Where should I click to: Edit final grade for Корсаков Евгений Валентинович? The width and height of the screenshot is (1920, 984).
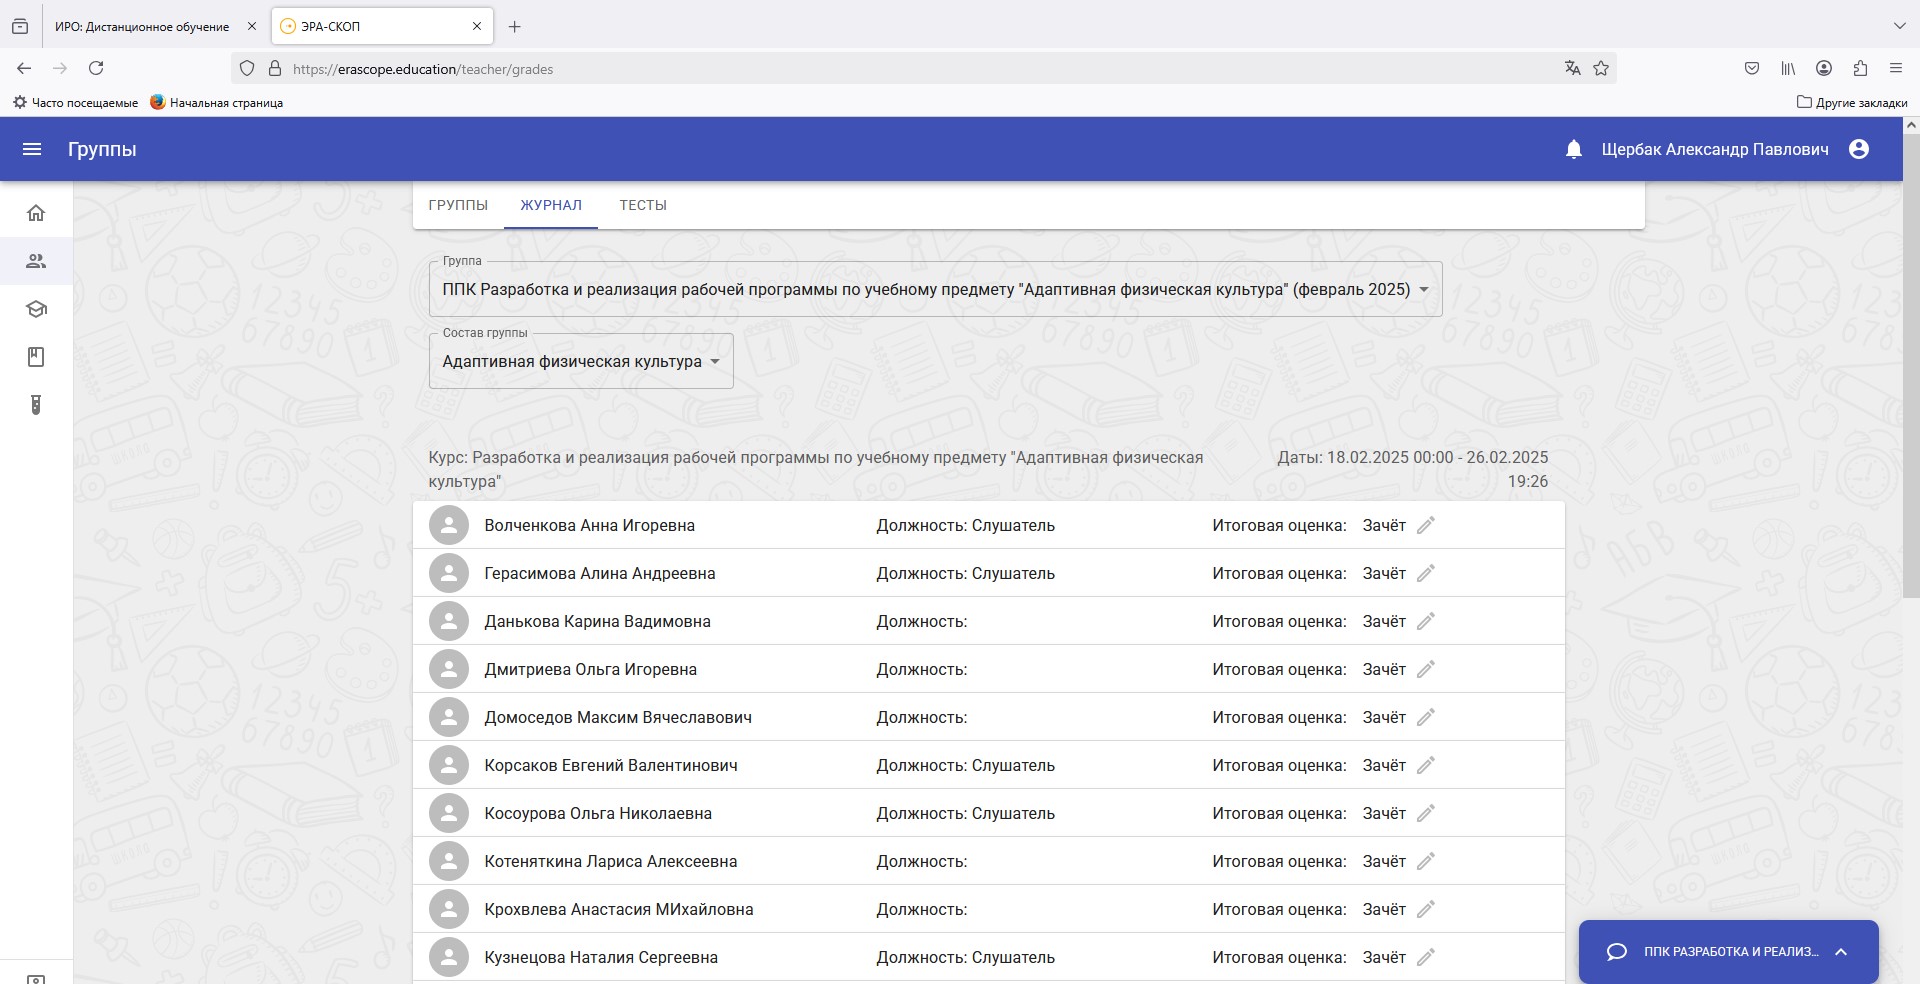click(1426, 765)
